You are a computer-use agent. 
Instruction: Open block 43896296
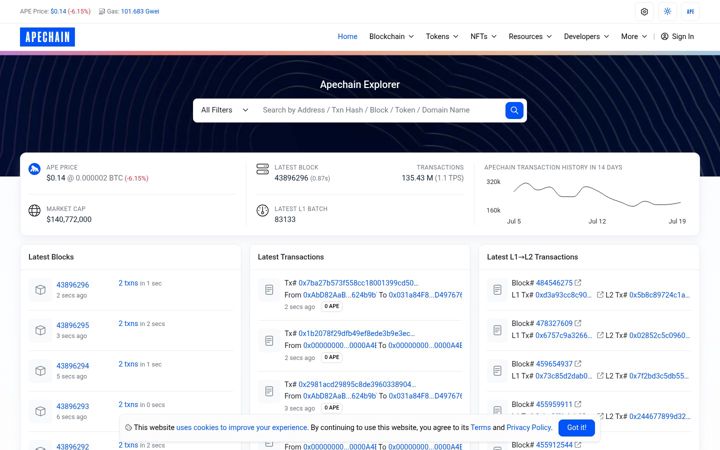click(73, 285)
